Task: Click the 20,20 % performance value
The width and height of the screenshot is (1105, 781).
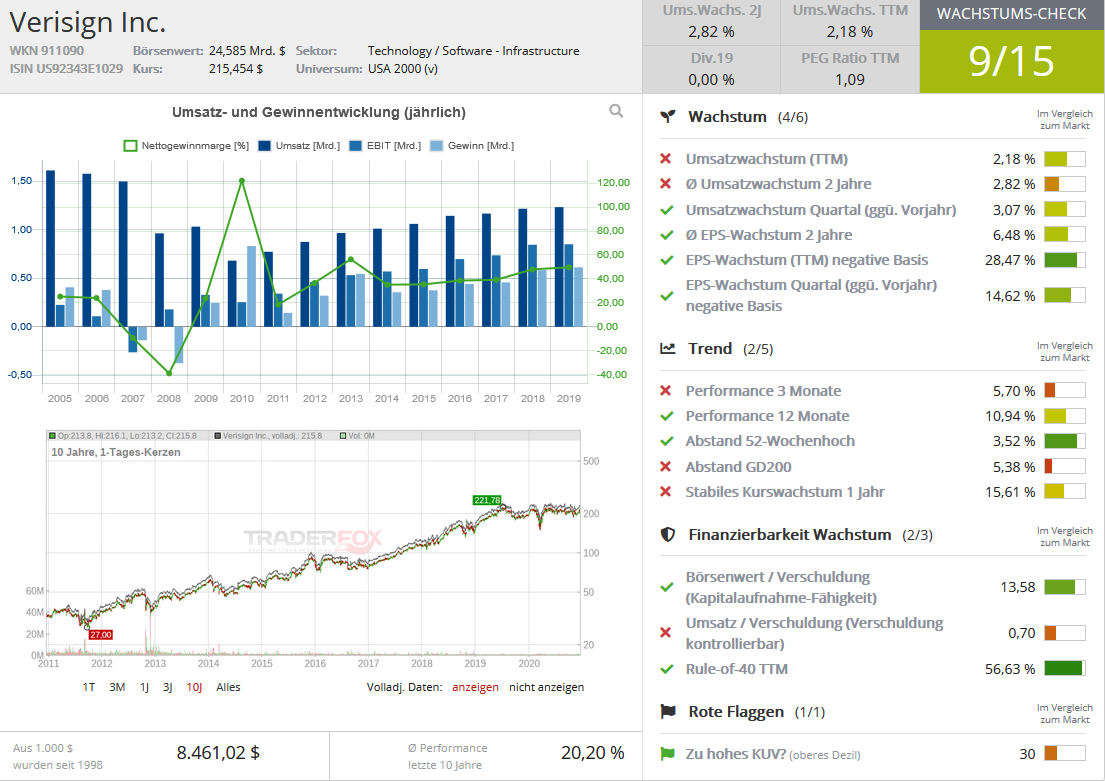Action: 593,753
